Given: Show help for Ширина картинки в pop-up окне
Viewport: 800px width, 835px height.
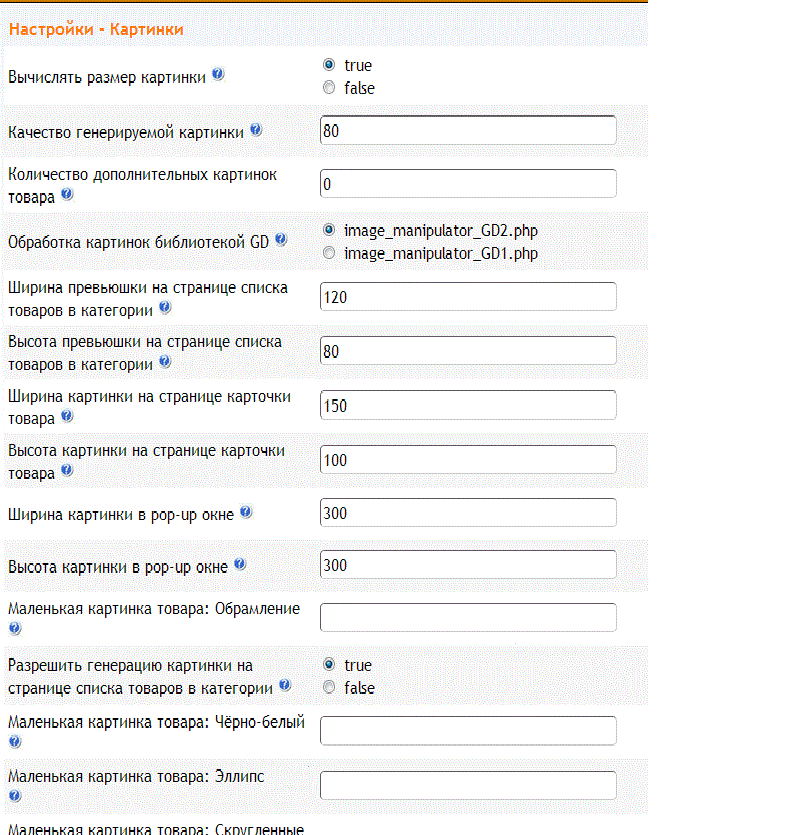Looking at the screenshot, I should 246,512.
